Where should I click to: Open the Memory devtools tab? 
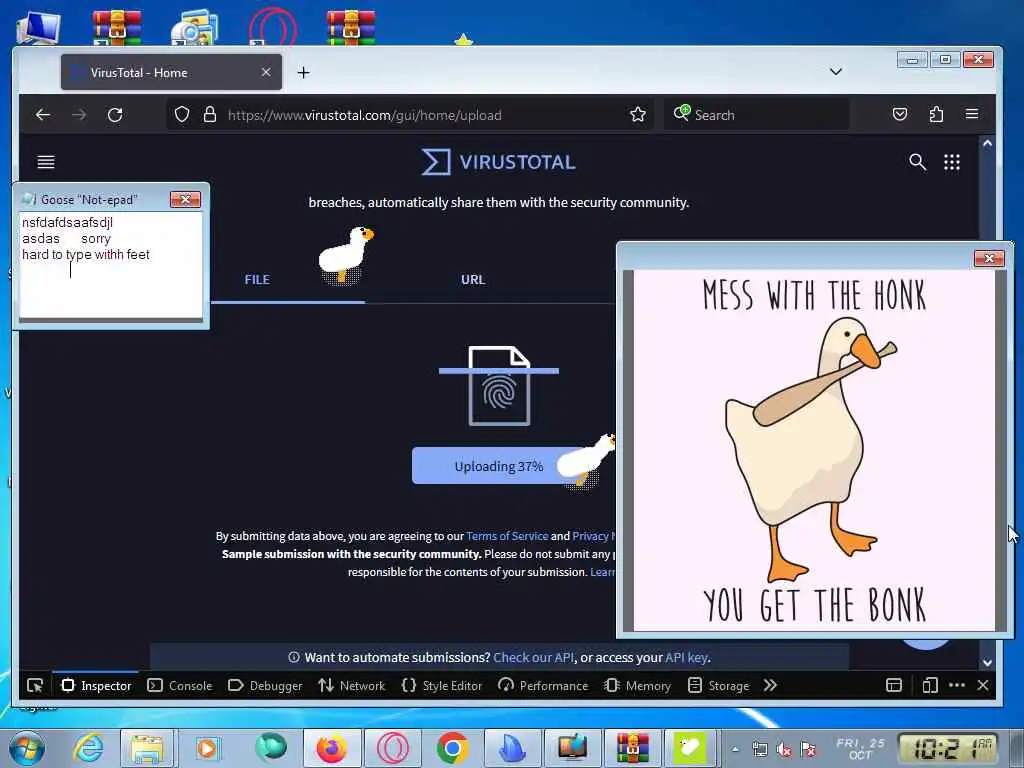tap(637, 686)
